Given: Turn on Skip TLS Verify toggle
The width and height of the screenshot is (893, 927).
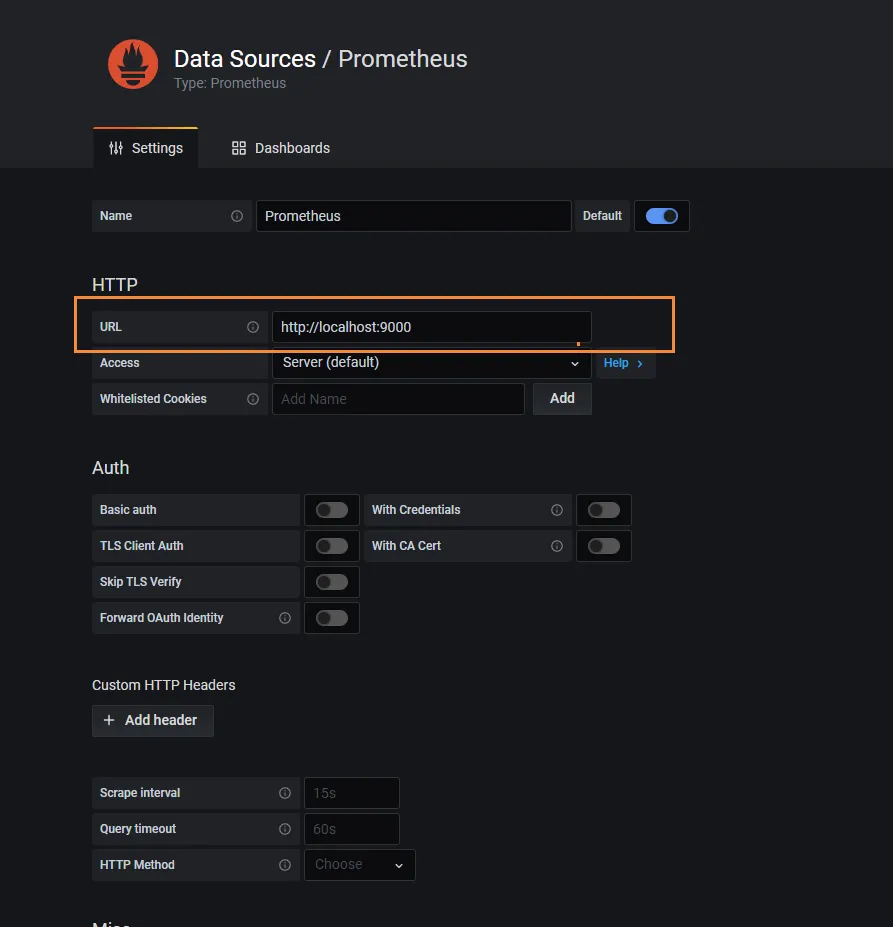Looking at the screenshot, I should coord(332,582).
